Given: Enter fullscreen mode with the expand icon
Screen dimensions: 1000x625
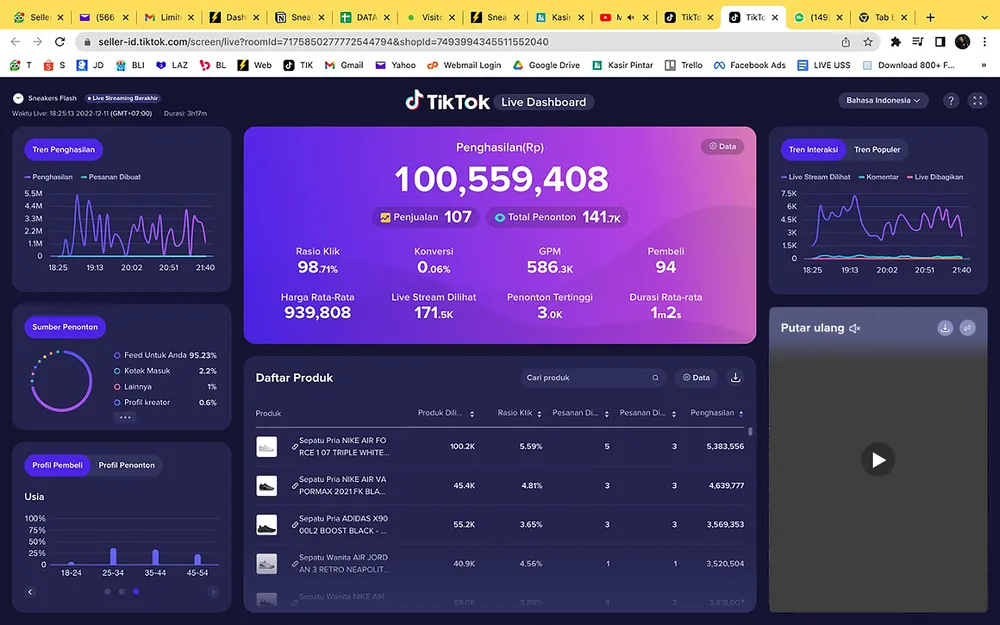Looking at the screenshot, I should pyautogui.click(x=977, y=101).
